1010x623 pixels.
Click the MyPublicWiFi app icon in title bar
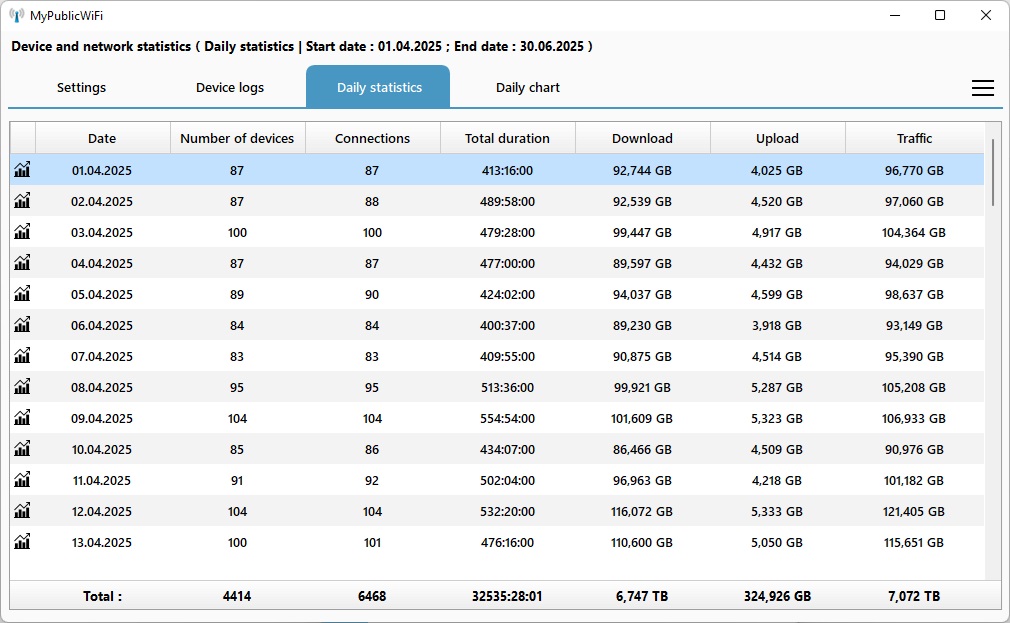click(16, 15)
